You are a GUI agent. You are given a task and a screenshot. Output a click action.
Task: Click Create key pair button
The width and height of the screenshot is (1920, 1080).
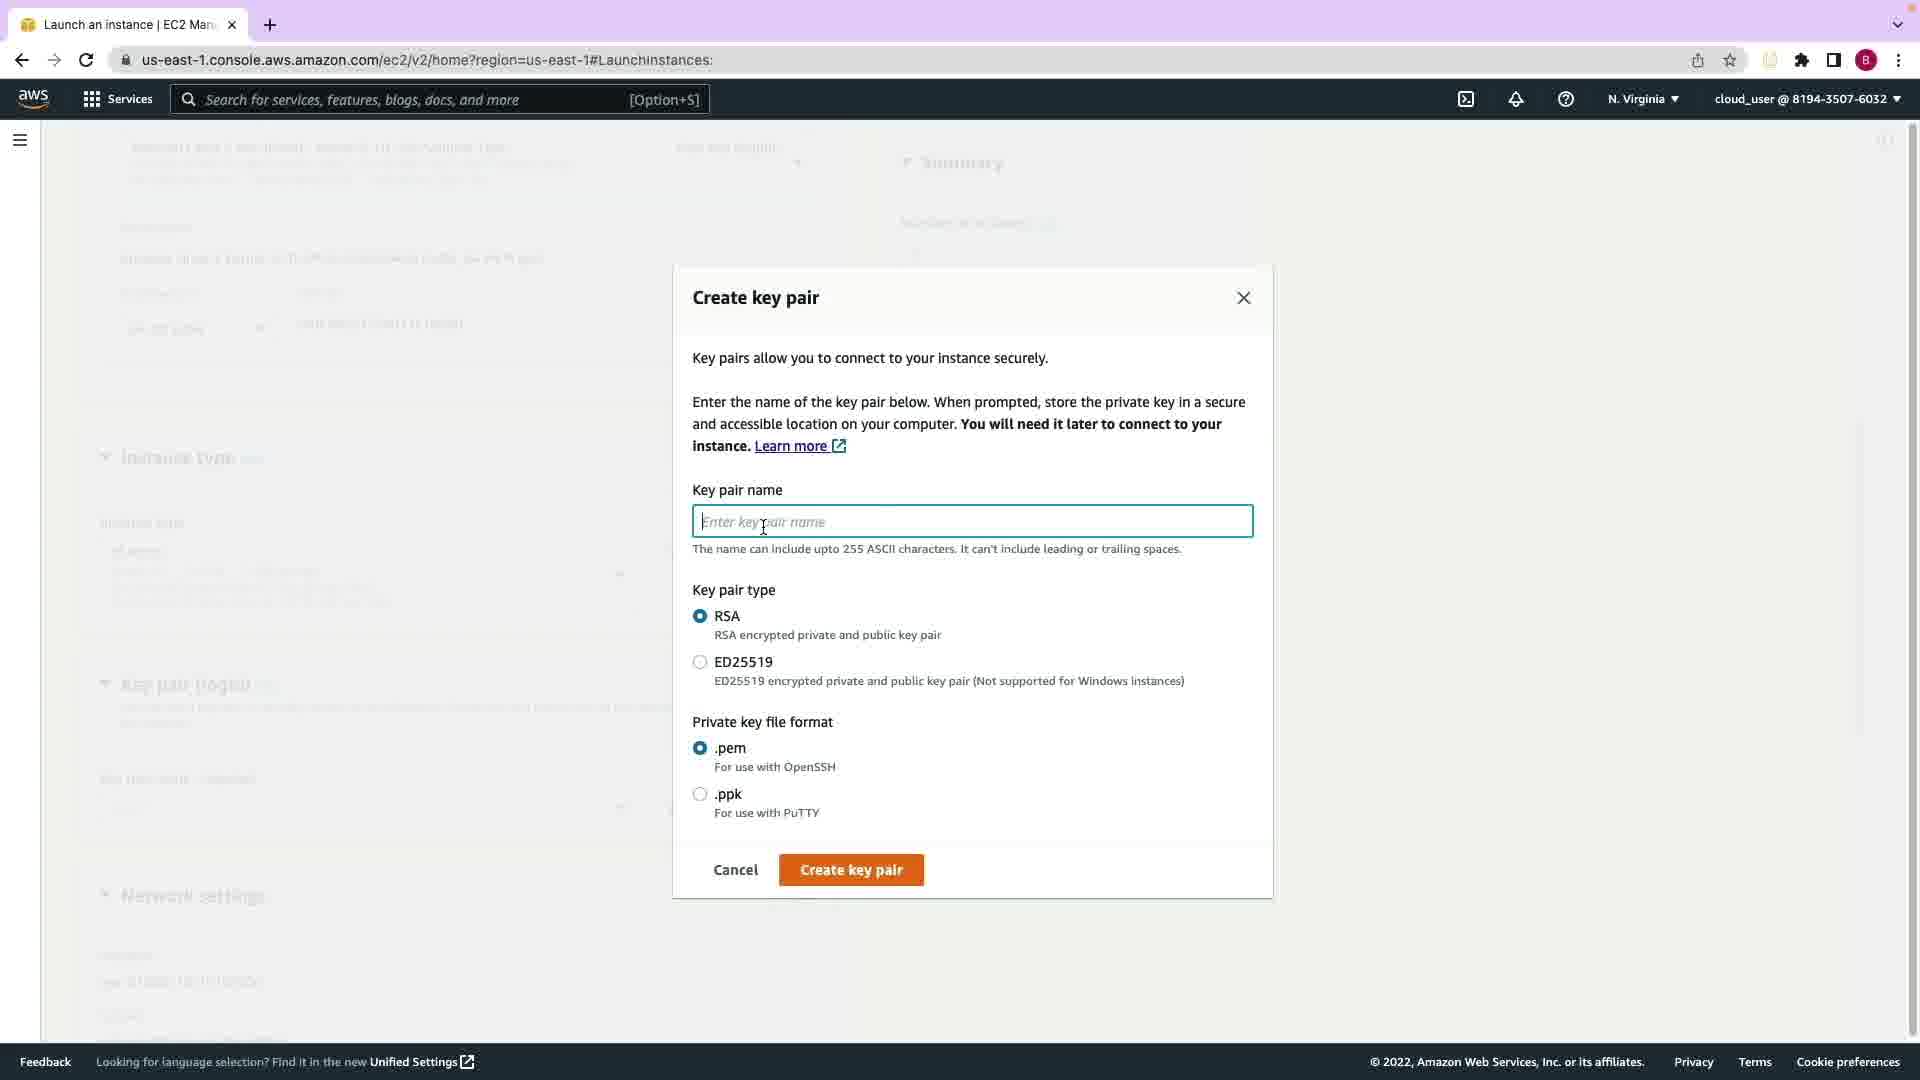[x=851, y=870]
